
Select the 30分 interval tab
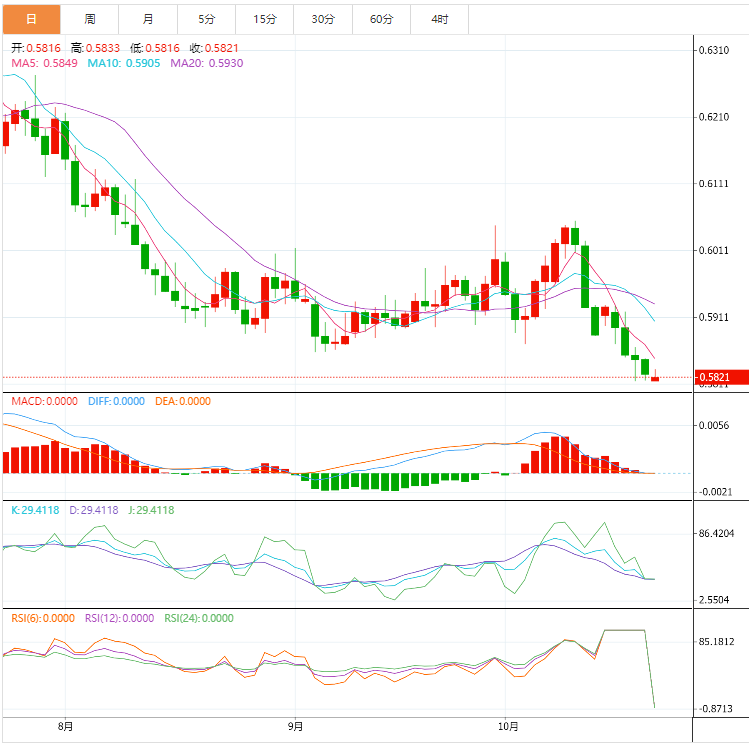323,19
